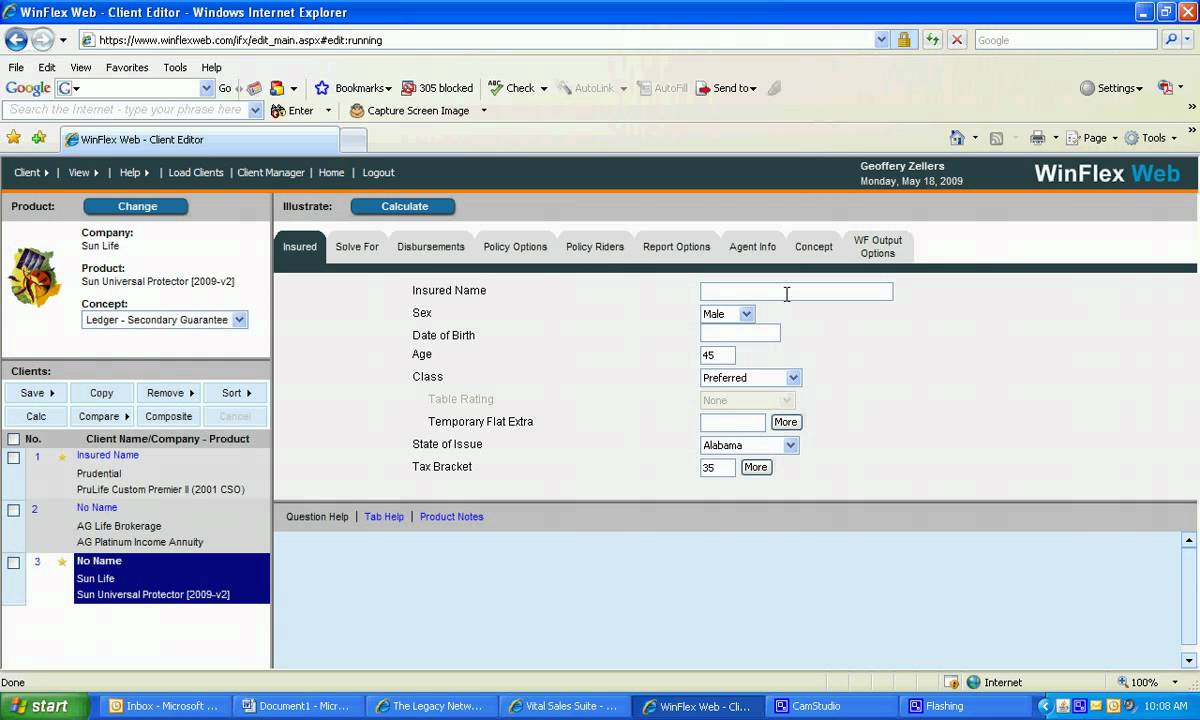Check the box for client 2 AG Life

tap(14, 510)
